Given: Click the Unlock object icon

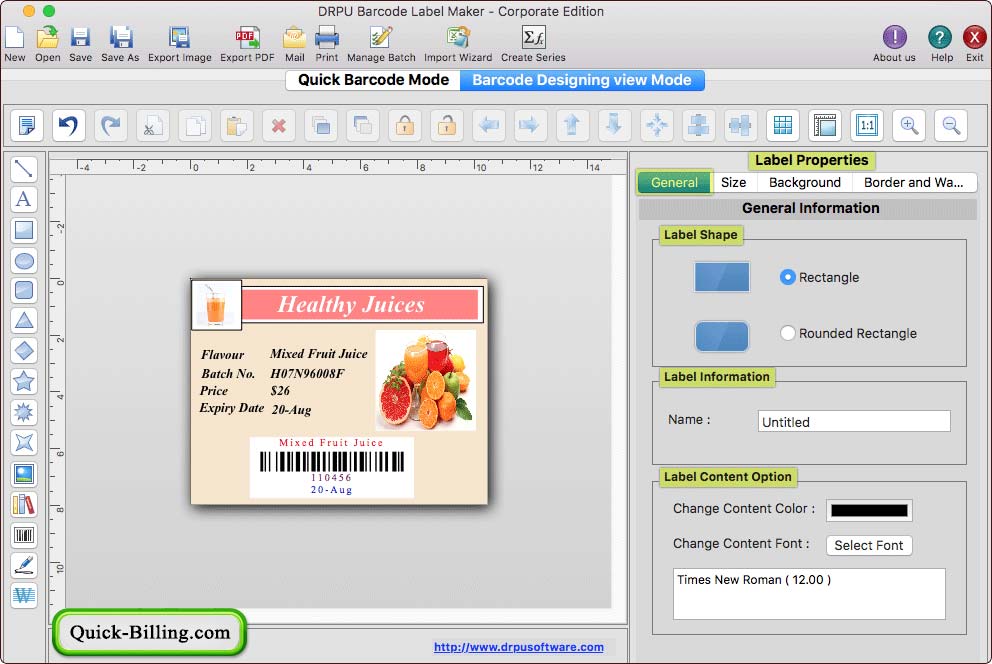Looking at the screenshot, I should (x=447, y=125).
